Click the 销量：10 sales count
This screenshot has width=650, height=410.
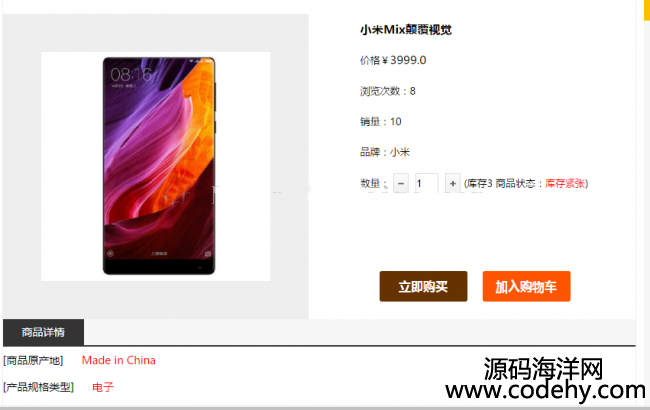point(381,121)
